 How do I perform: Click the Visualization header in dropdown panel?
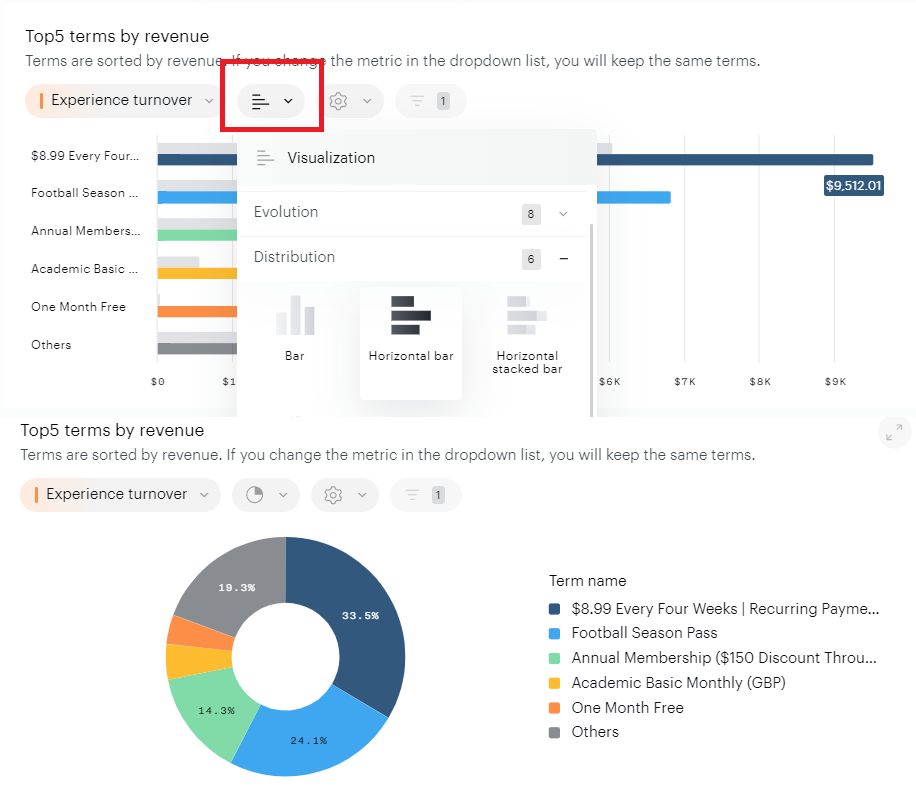point(331,158)
